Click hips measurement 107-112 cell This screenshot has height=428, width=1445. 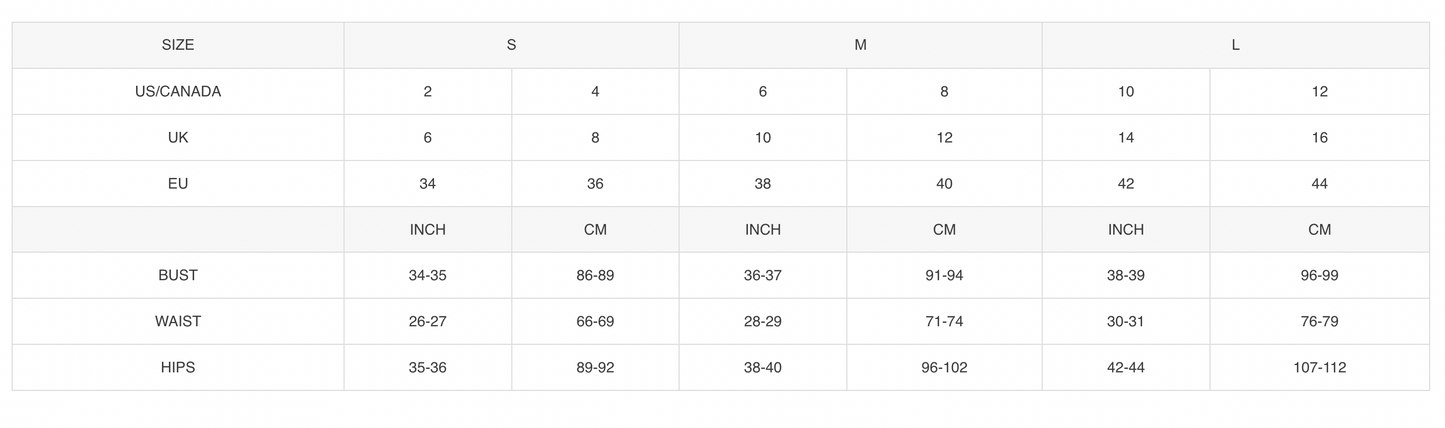(1319, 367)
